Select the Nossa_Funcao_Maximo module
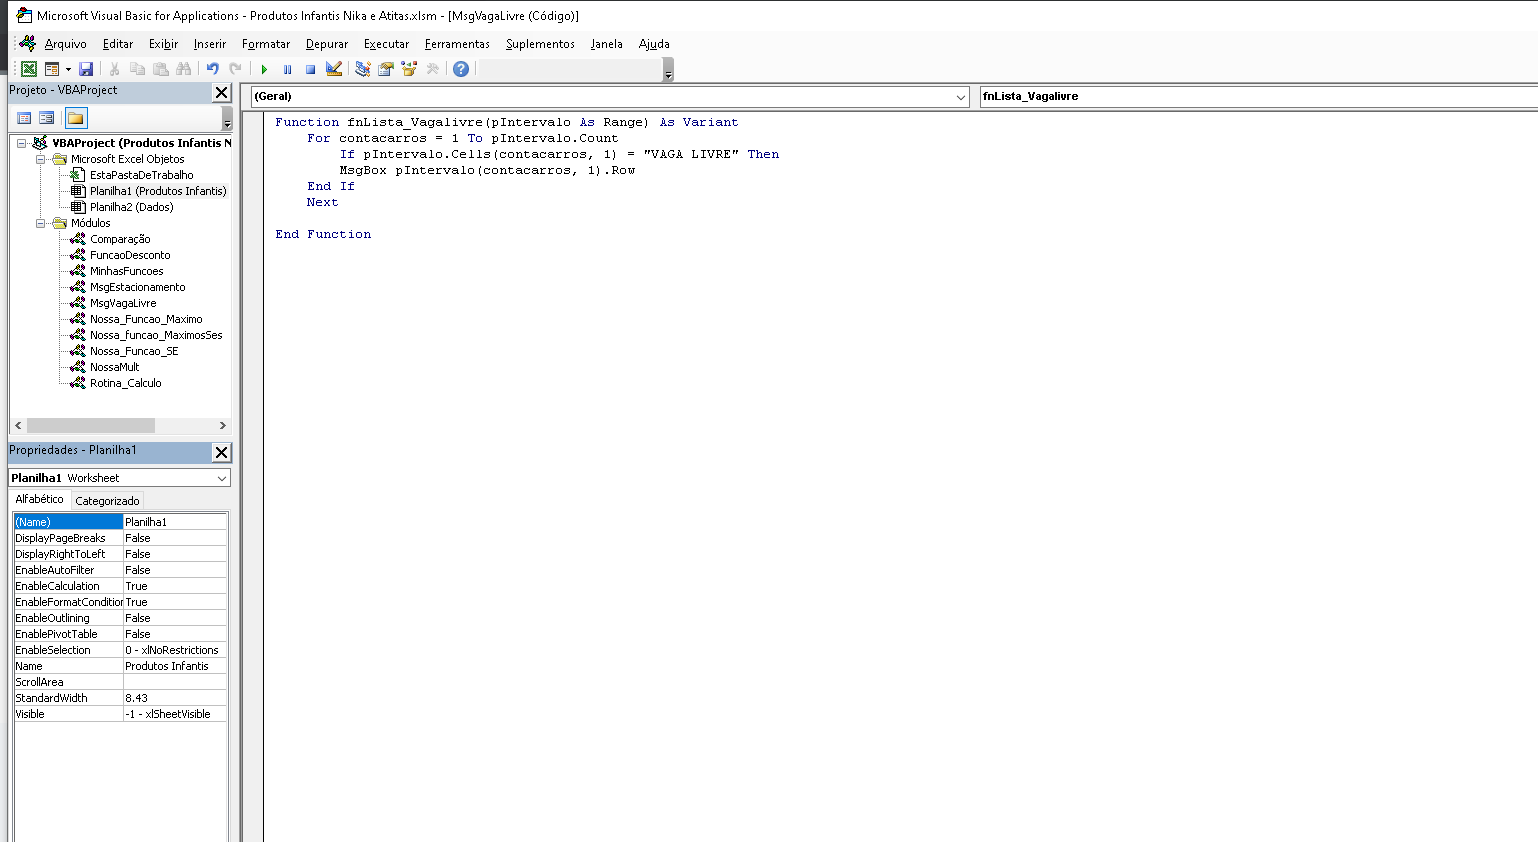This screenshot has height=842, width=1538. pyautogui.click(x=146, y=319)
